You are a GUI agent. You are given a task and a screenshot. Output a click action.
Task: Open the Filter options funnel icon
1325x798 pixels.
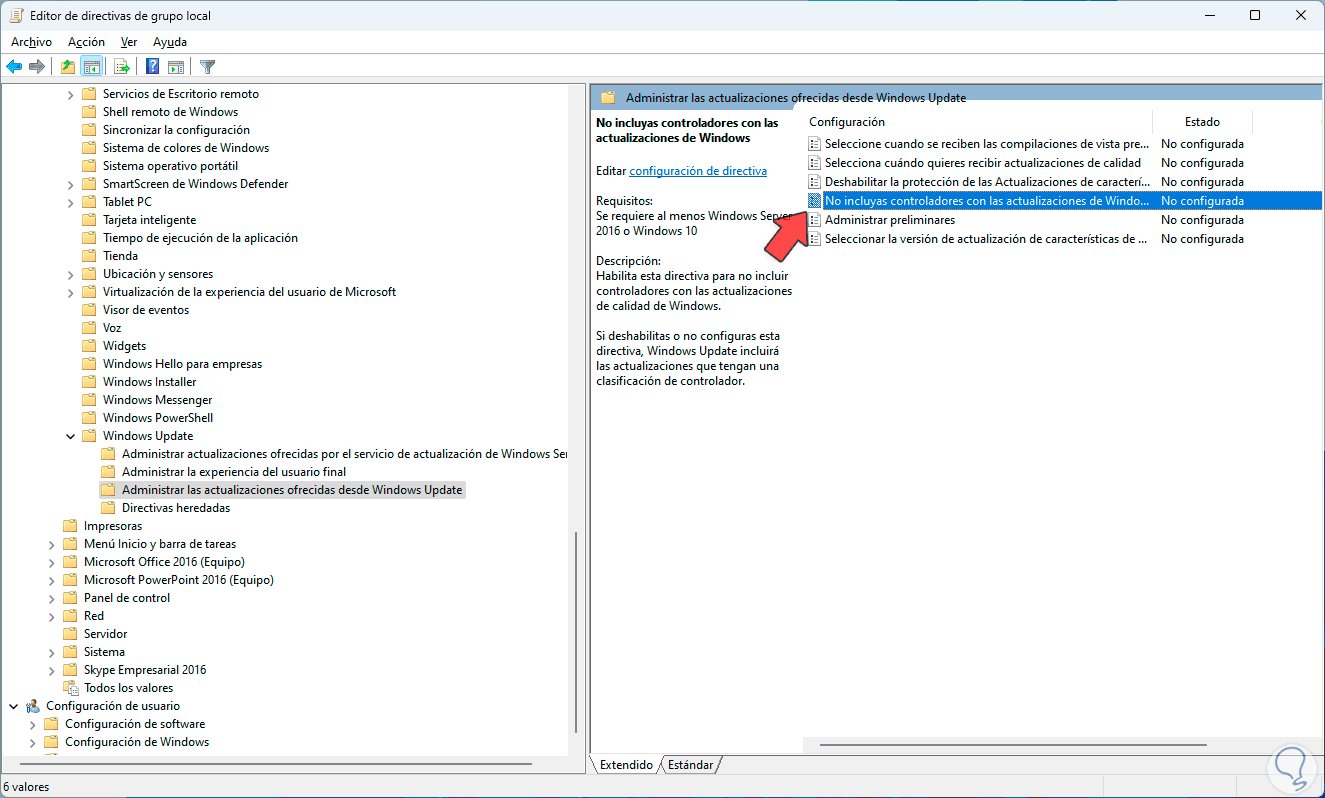click(x=207, y=67)
